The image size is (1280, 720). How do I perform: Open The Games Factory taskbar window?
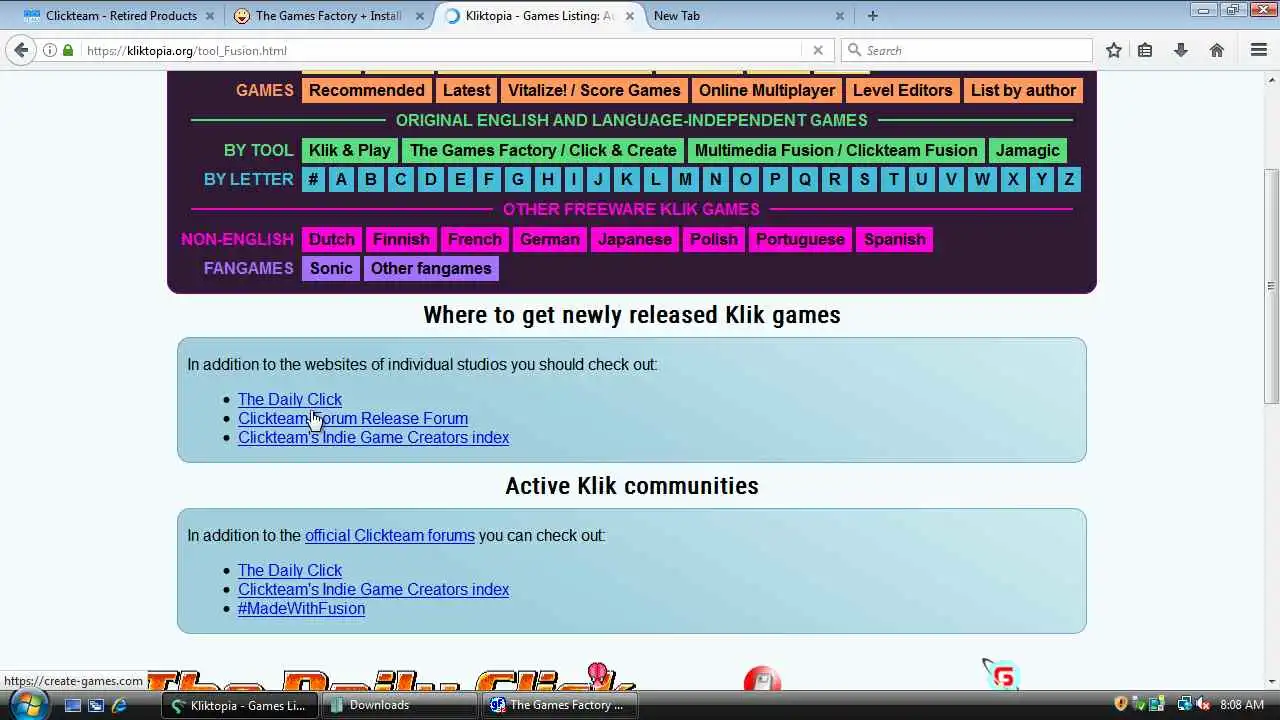point(560,705)
